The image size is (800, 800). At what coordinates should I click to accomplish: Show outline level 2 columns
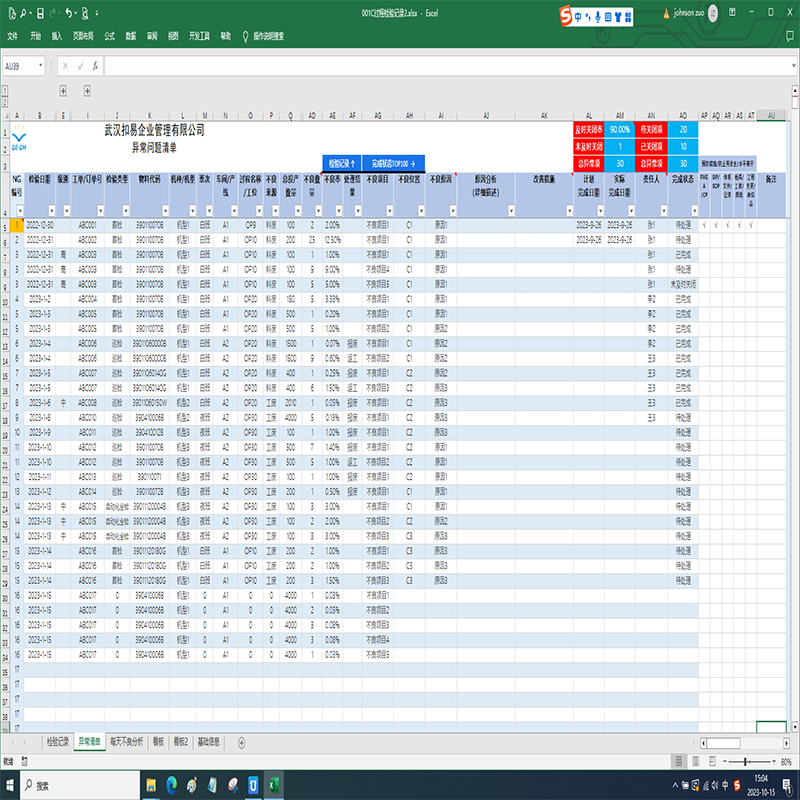coord(5,102)
